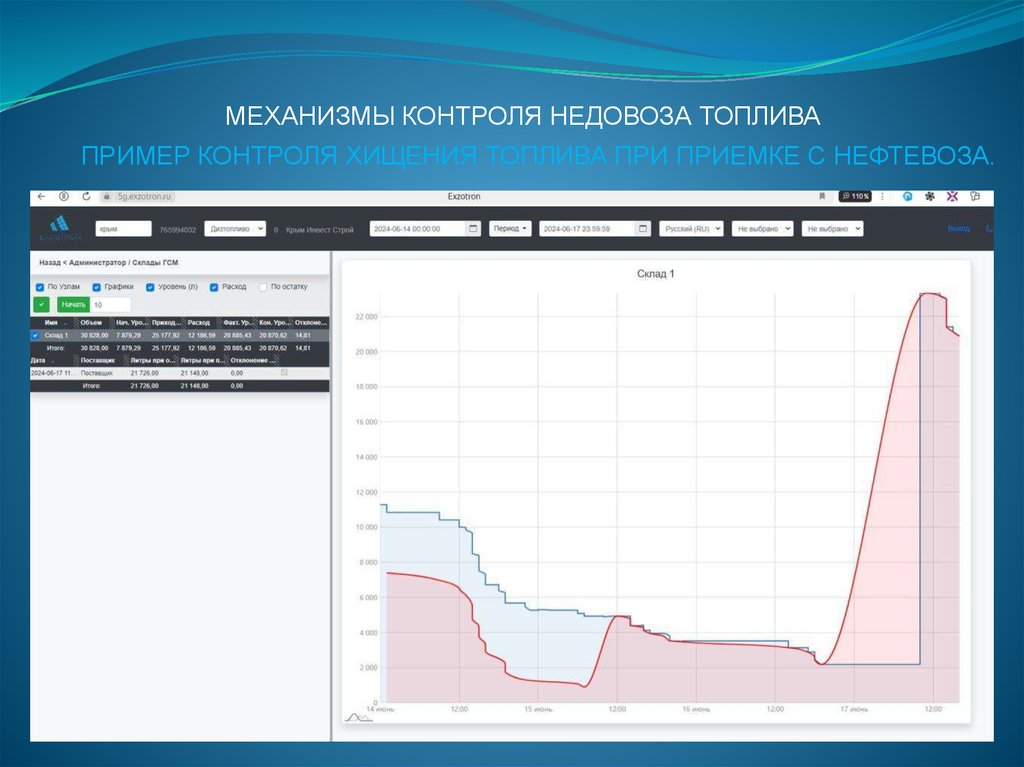The height and width of the screenshot is (767, 1024).
Task: Click the 'Назад' breadcrumb link
Action: [x=49, y=263]
